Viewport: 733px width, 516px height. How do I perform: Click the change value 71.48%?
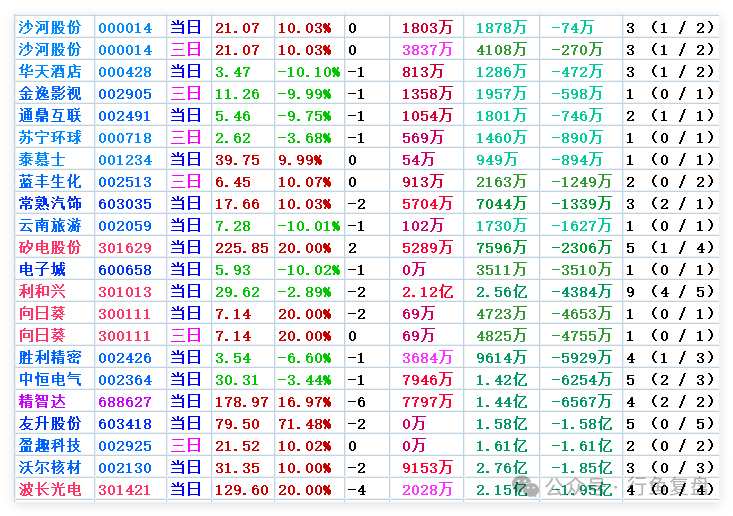(304, 424)
